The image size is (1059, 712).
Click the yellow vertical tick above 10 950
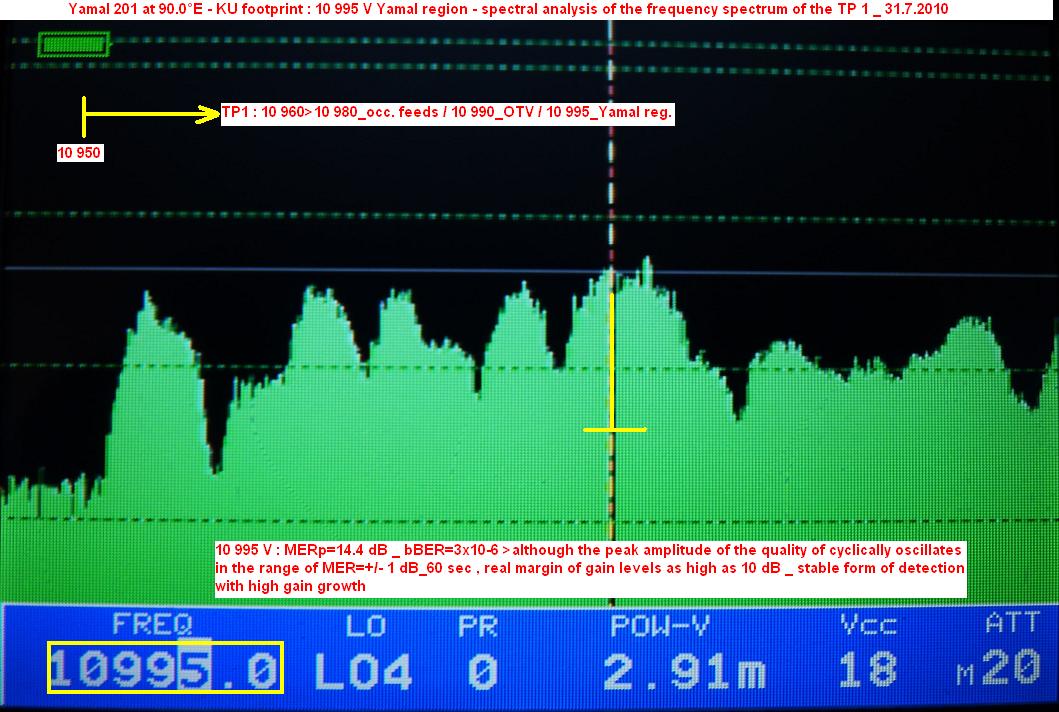[x=85, y=116]
